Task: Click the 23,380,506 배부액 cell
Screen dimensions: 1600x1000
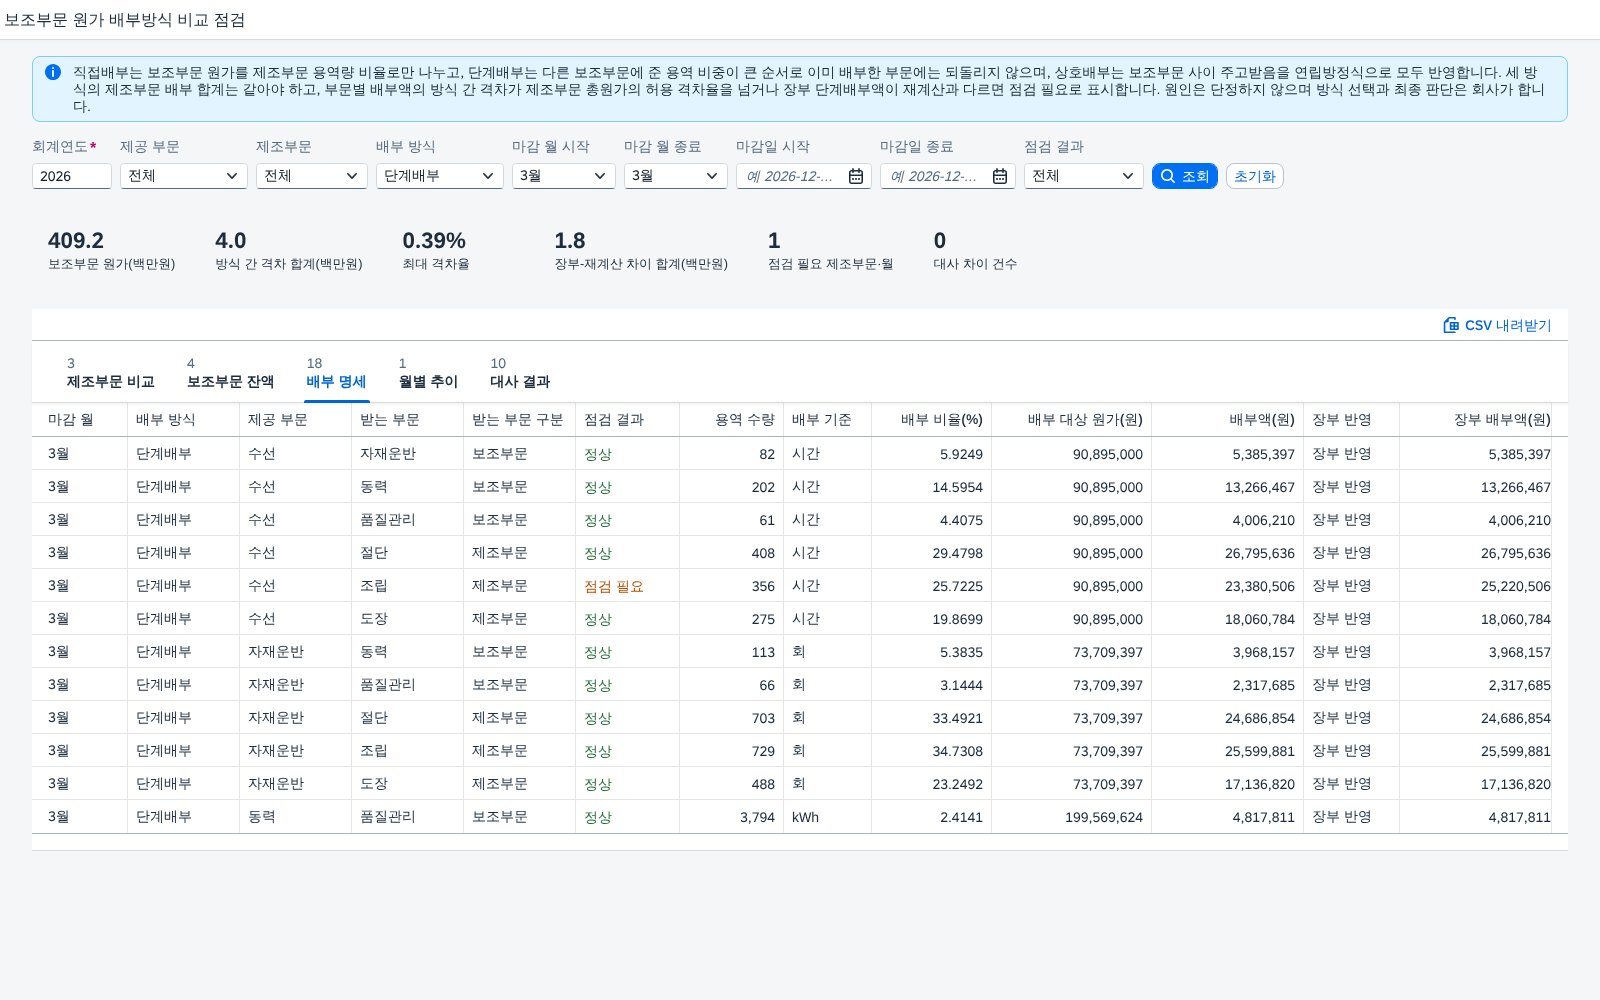Action: (1228, 586)
